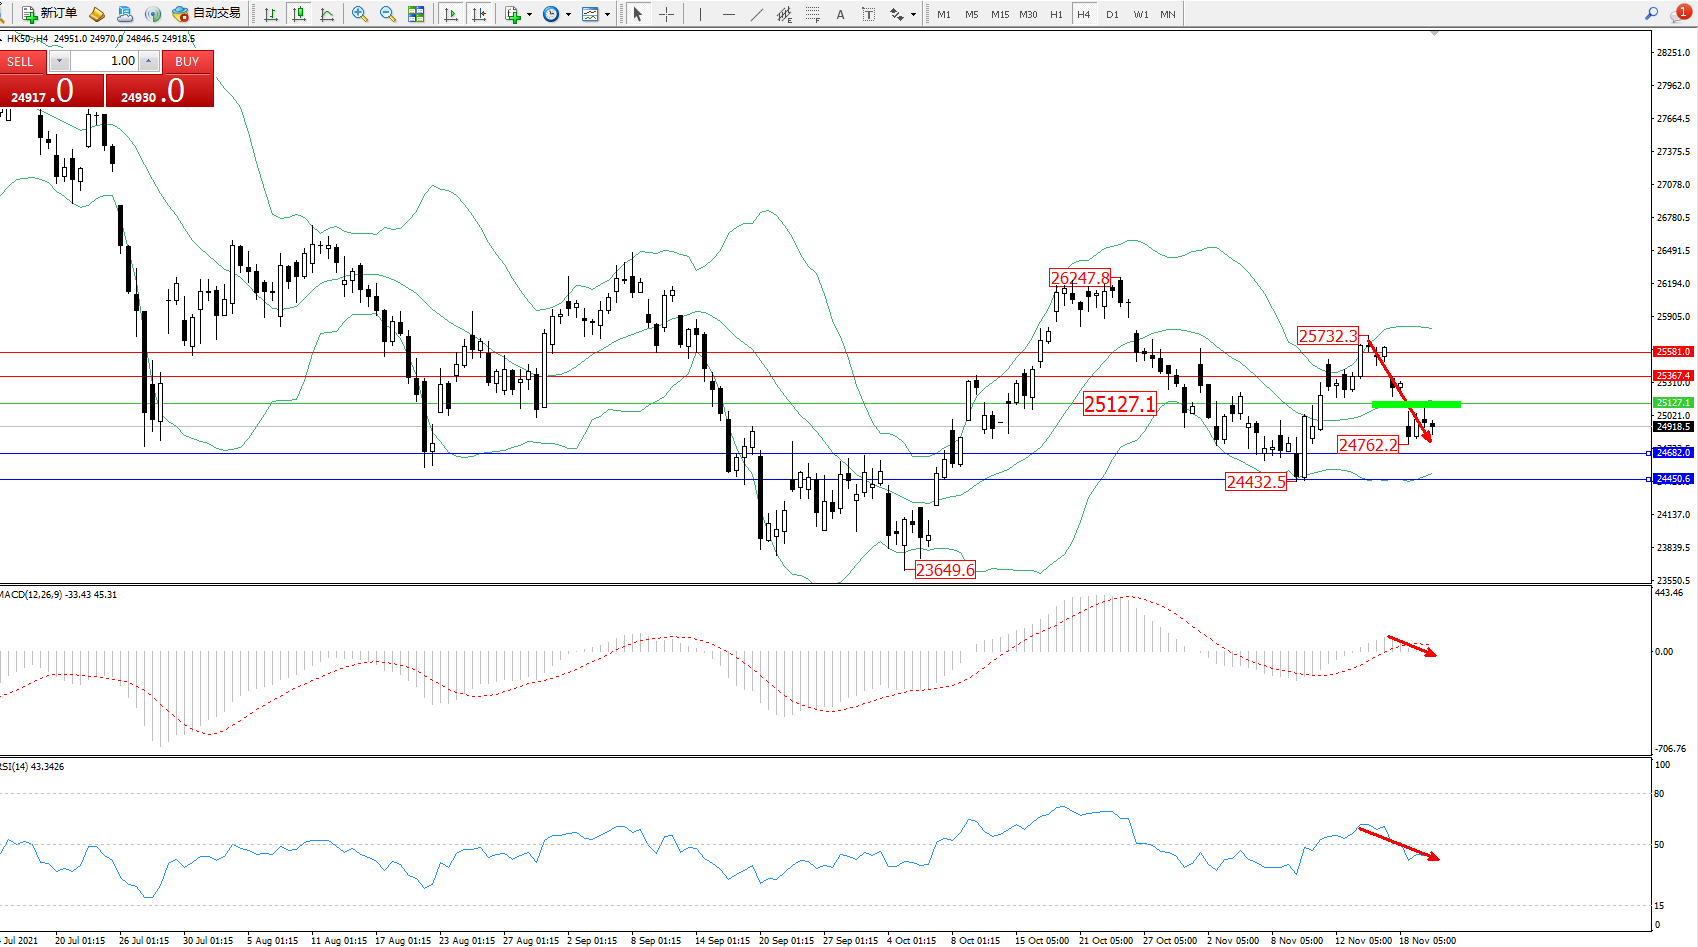Click the Zoom Out magnifier icon
This screenshot has height=947, width=1698.
pyautogui.click(x=388, y=14)
